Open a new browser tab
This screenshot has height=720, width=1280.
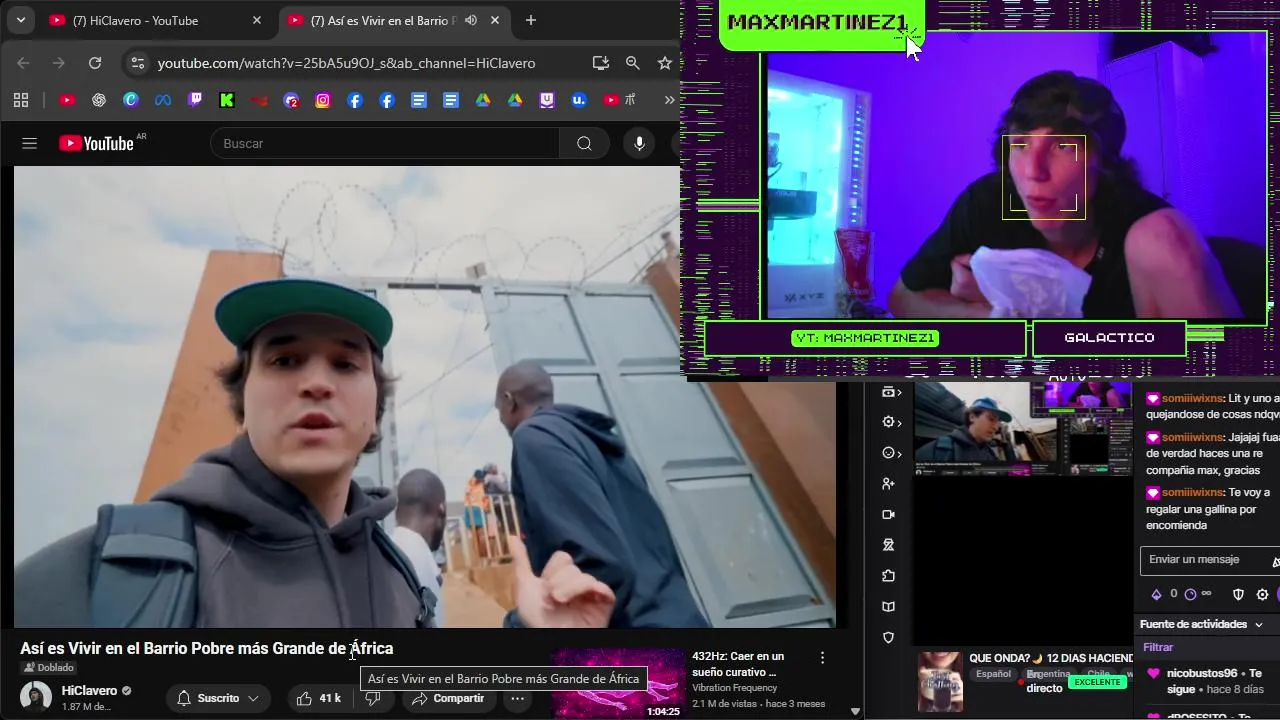[531, 20]
